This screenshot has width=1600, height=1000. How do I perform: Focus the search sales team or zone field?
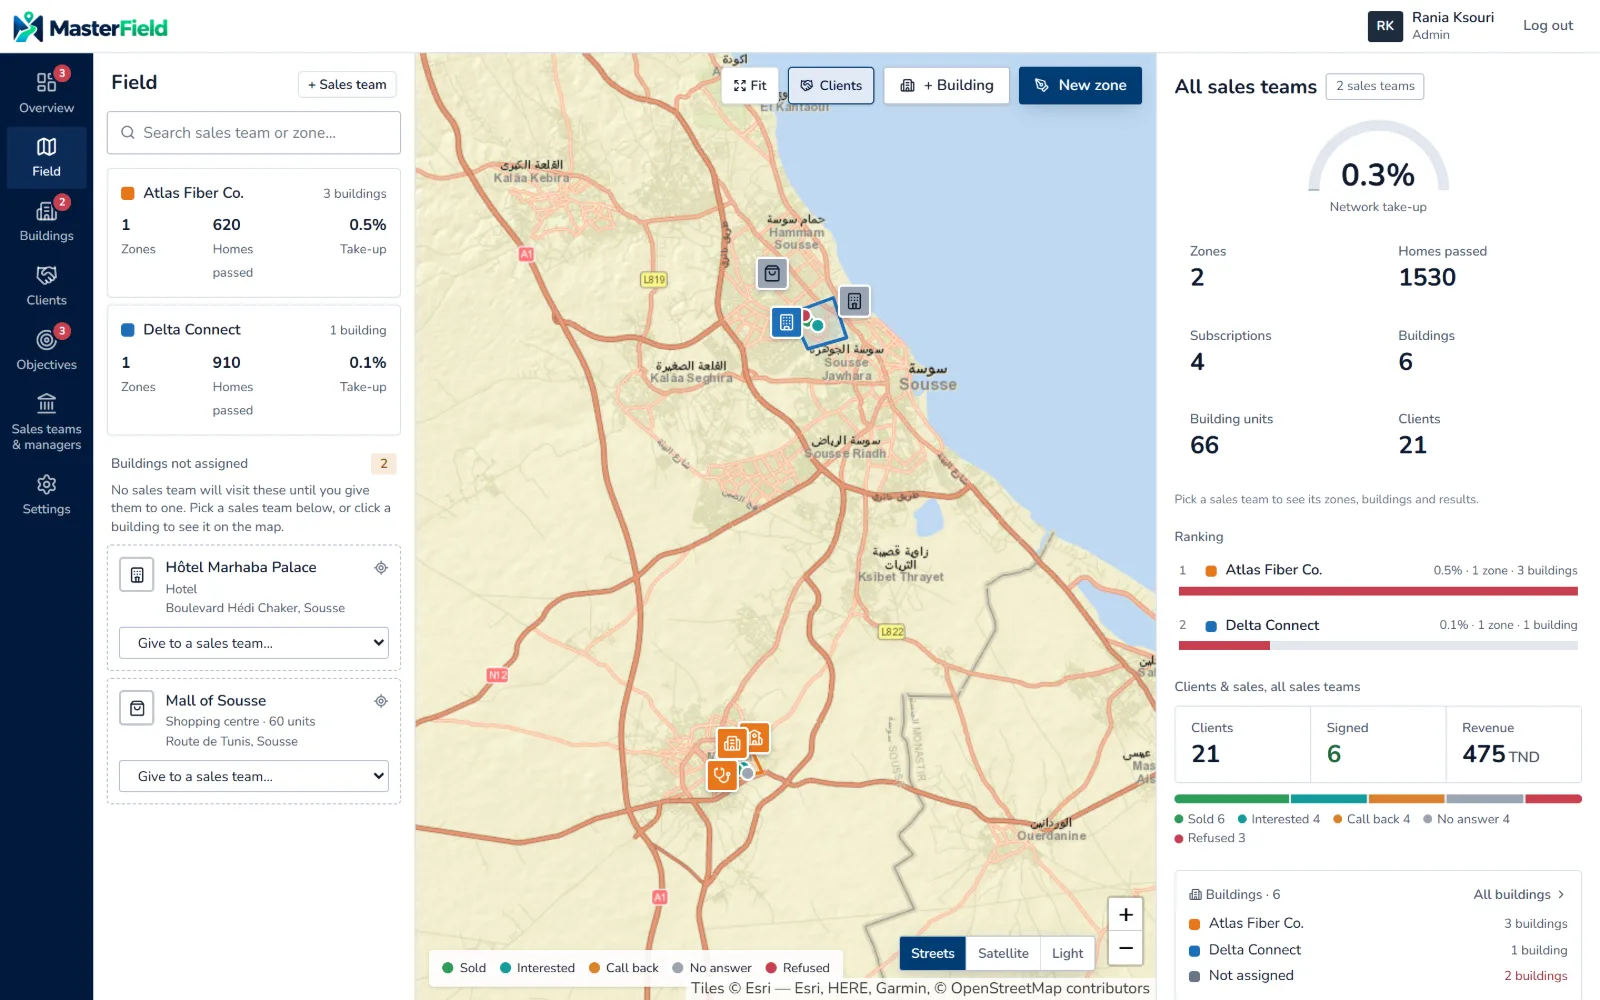pos(254,132)
